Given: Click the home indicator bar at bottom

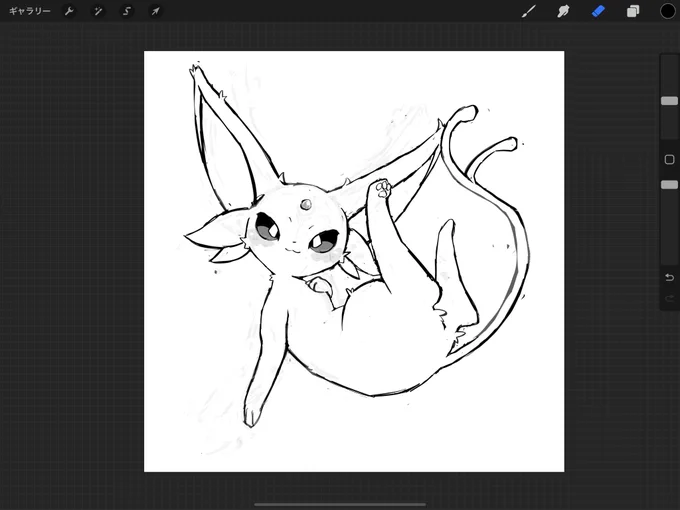Looking at the screenshot, I should (340, 504).
